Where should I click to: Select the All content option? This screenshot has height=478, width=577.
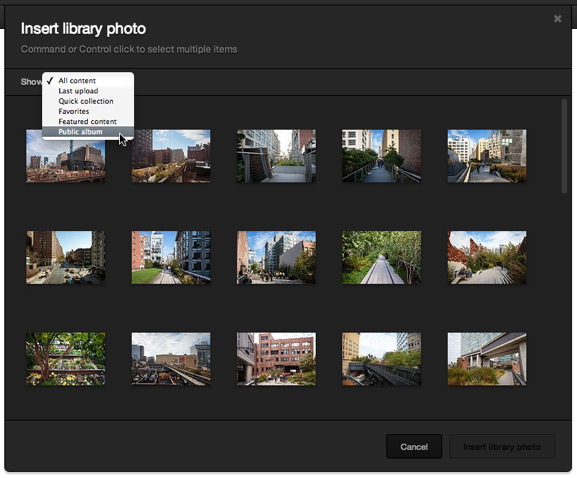(88, 81)
